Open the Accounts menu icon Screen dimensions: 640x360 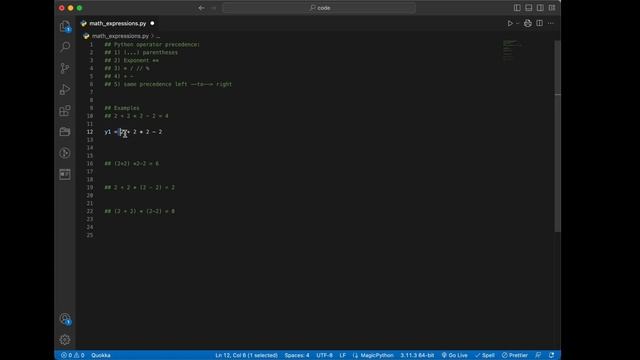(65, 319)
